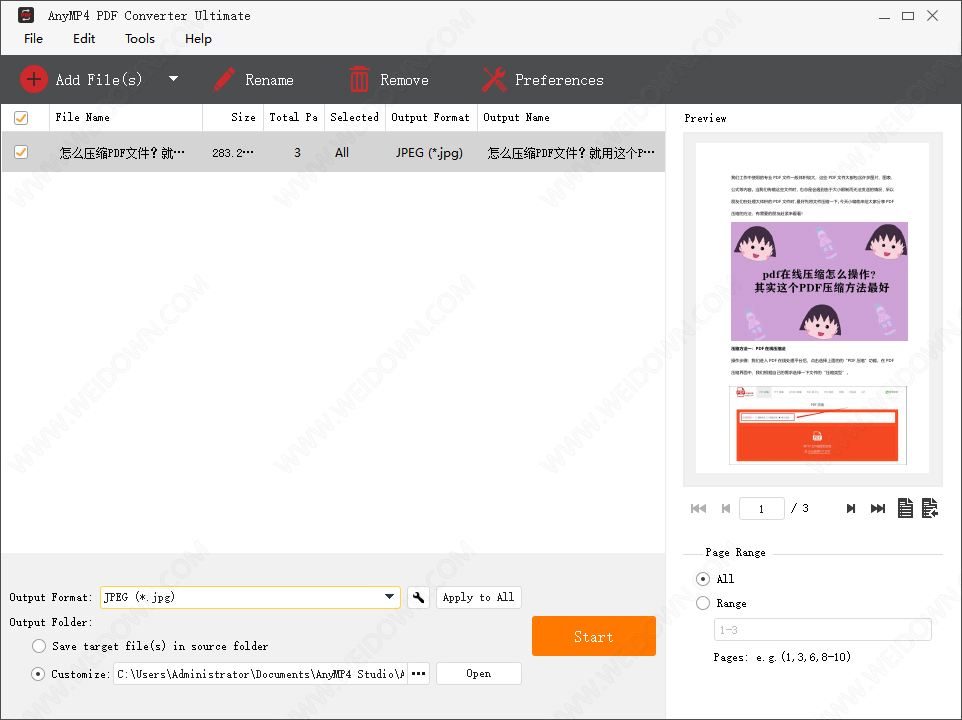Click the Selected pages 'All' cell
Image resolution: width=962 pixels, height=720 pixels.
click(342, 153)
